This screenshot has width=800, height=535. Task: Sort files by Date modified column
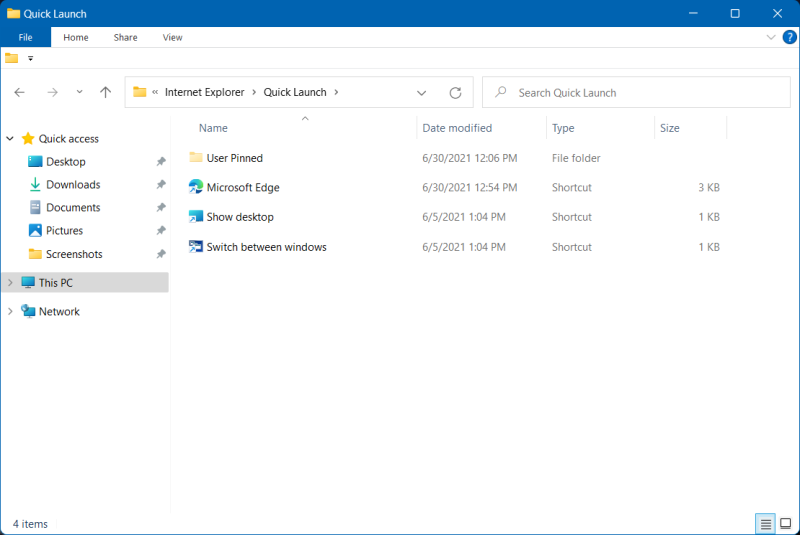coord(457,128)
